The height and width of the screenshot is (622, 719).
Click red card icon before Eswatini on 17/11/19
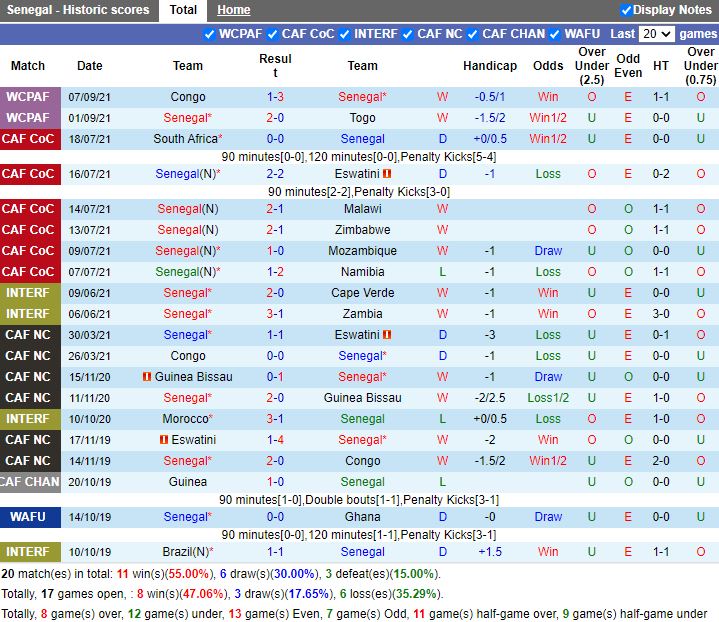[163, 440]
